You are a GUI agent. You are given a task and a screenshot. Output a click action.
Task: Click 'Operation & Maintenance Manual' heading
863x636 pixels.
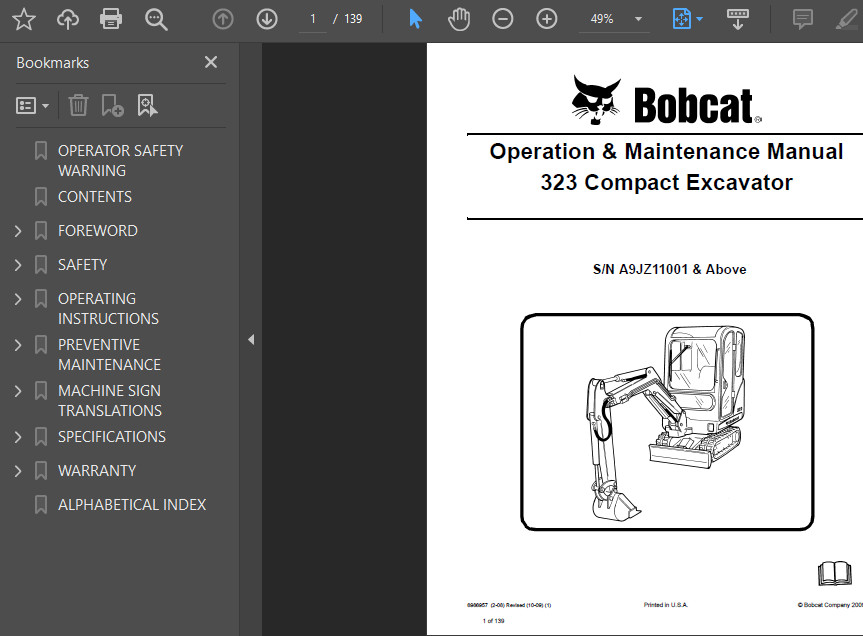pos(667,151)
